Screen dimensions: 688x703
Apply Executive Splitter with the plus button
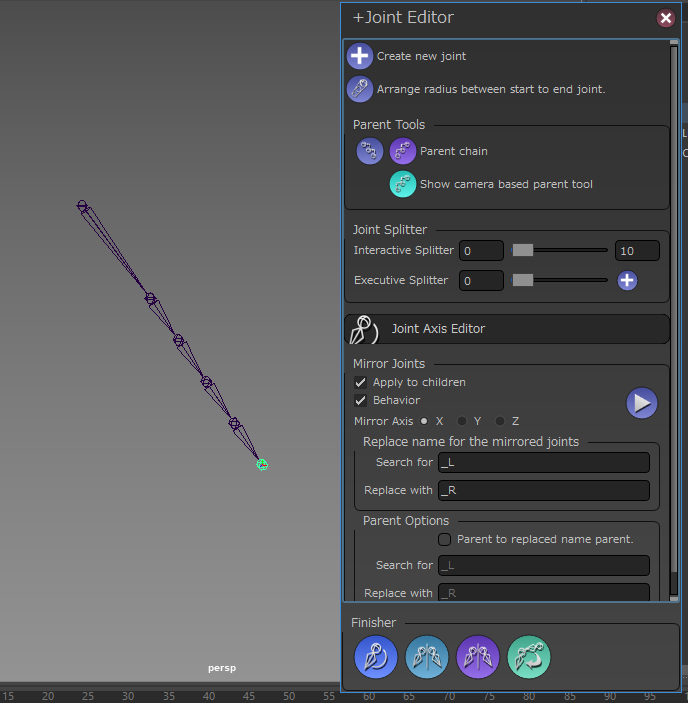coord(627,281)
